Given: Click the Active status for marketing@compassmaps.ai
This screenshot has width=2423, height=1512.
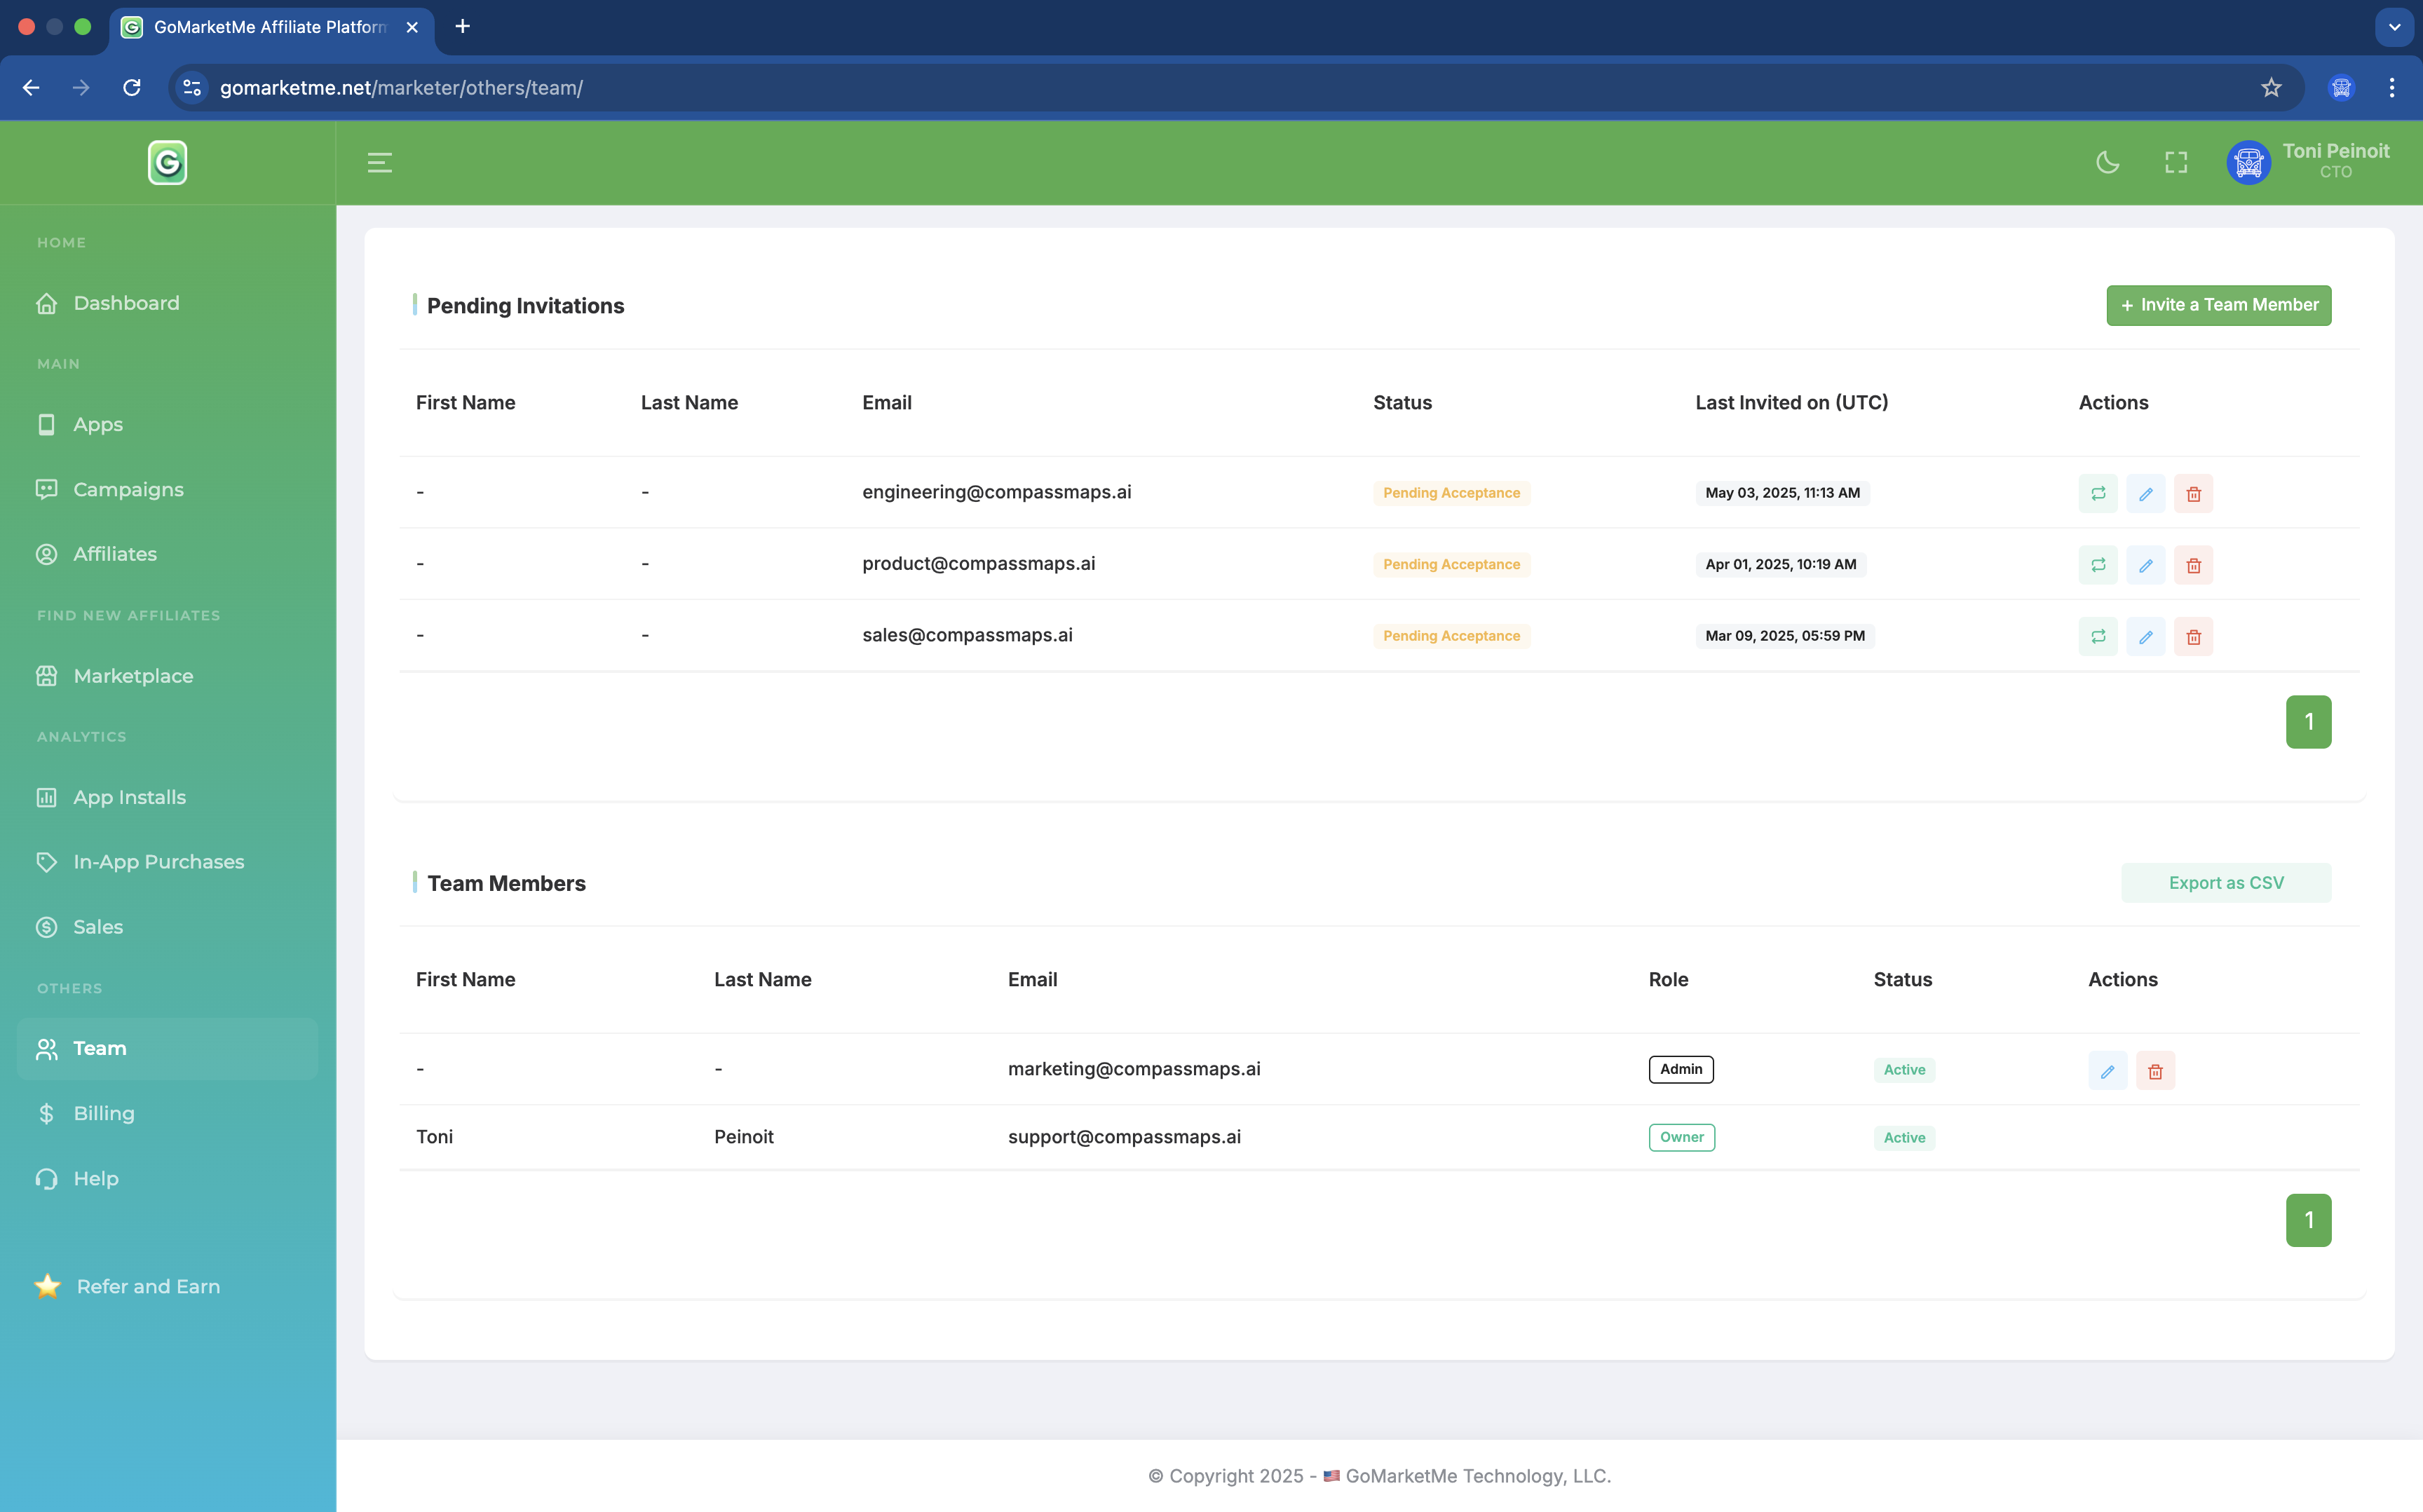Looking at the screenshot, I should pyautogui.click(x=1904, y=1070).
